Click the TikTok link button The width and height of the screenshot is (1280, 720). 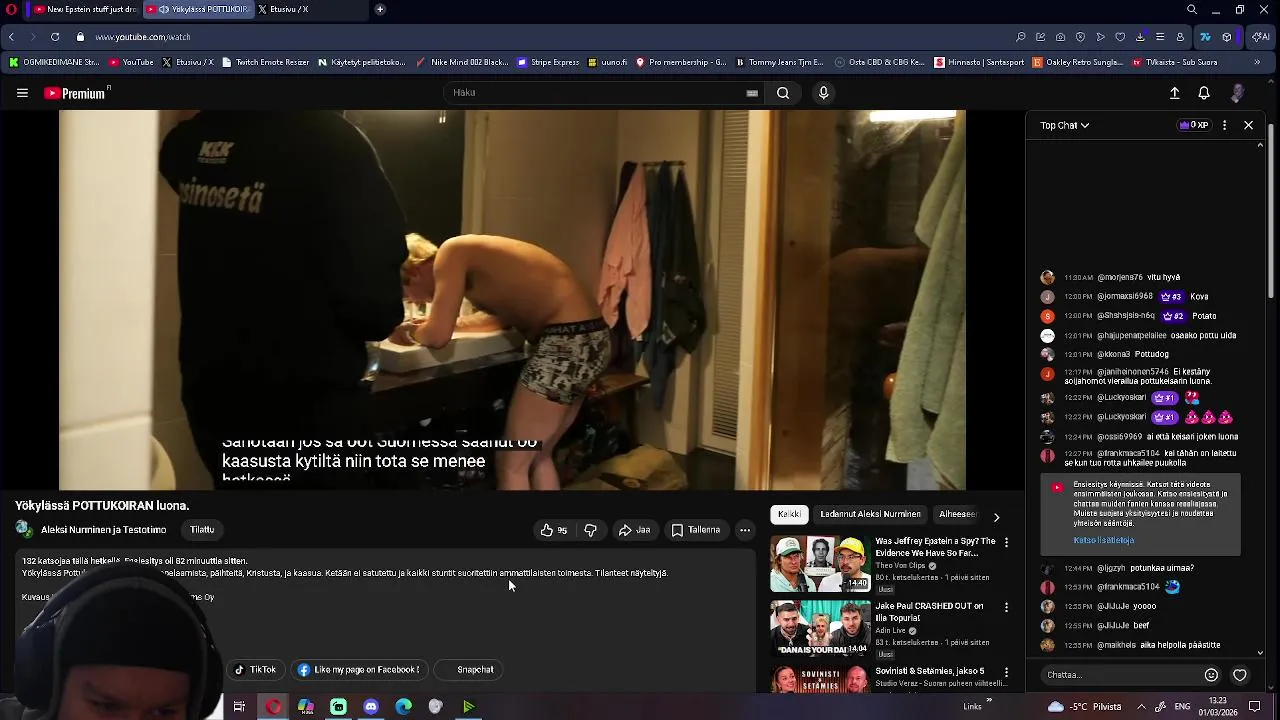point(255,670)
